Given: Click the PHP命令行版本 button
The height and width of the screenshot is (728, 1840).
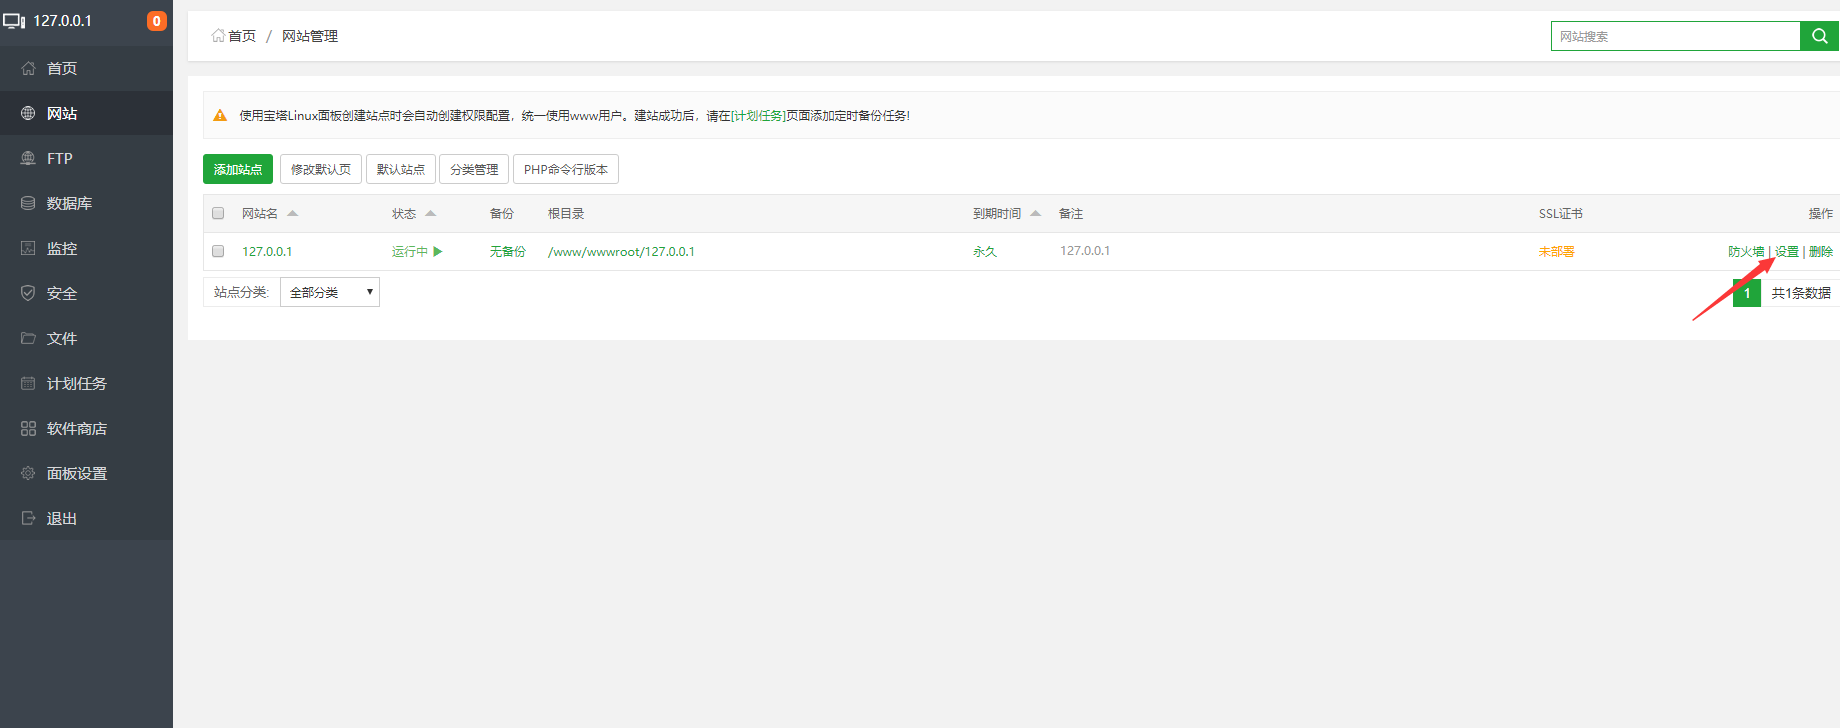Looking at the screenshot, I should click(x=566, y=169).
